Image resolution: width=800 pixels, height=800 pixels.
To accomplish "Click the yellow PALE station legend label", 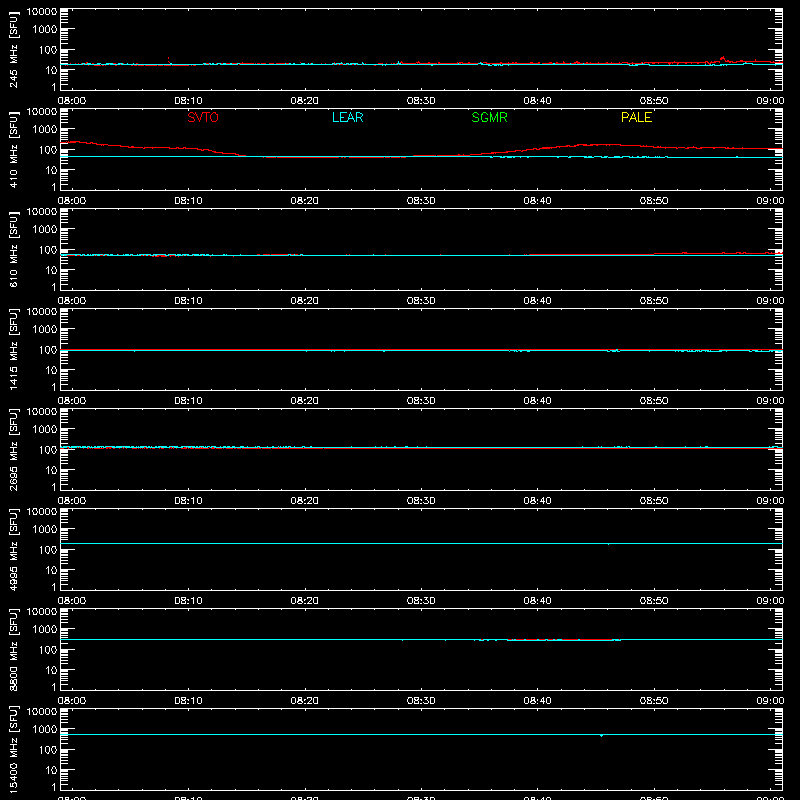I will (636, 117).
